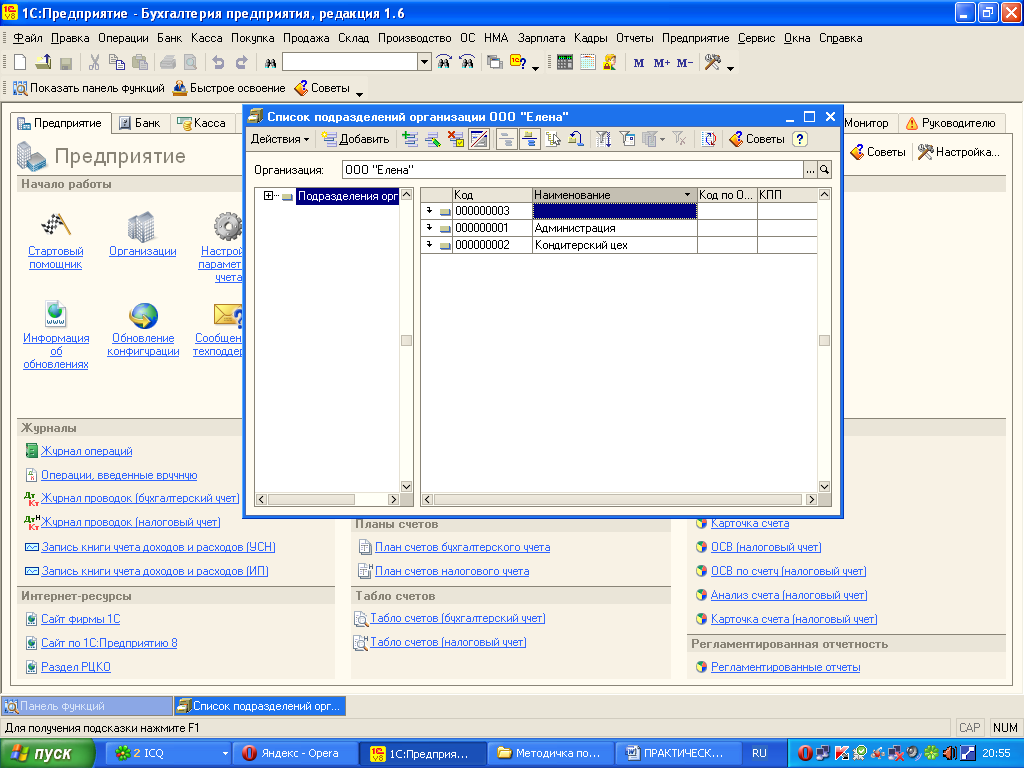Screen dimensions: 1024x768
Task: Click Советы in the list window toolbar
Action: [x=758, y=139]
